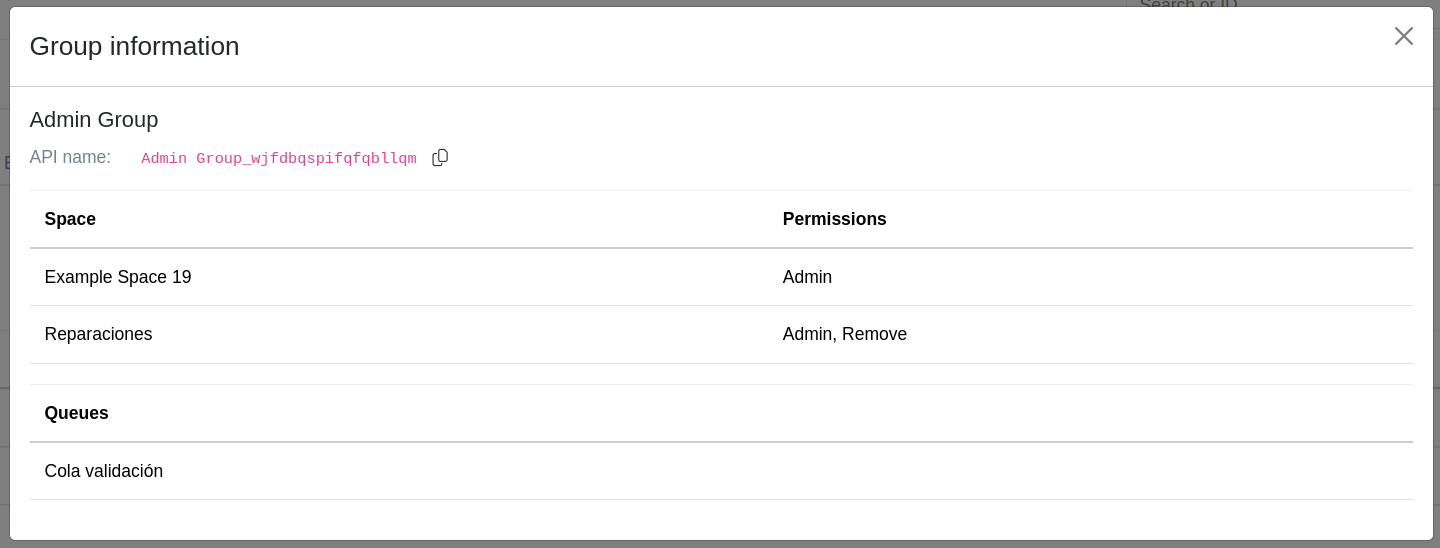The height and width of the screenshot is (548, 1440).
Task: Select the Example Space 19 entry
Action: pyautogui.click(x=118, y=277)
